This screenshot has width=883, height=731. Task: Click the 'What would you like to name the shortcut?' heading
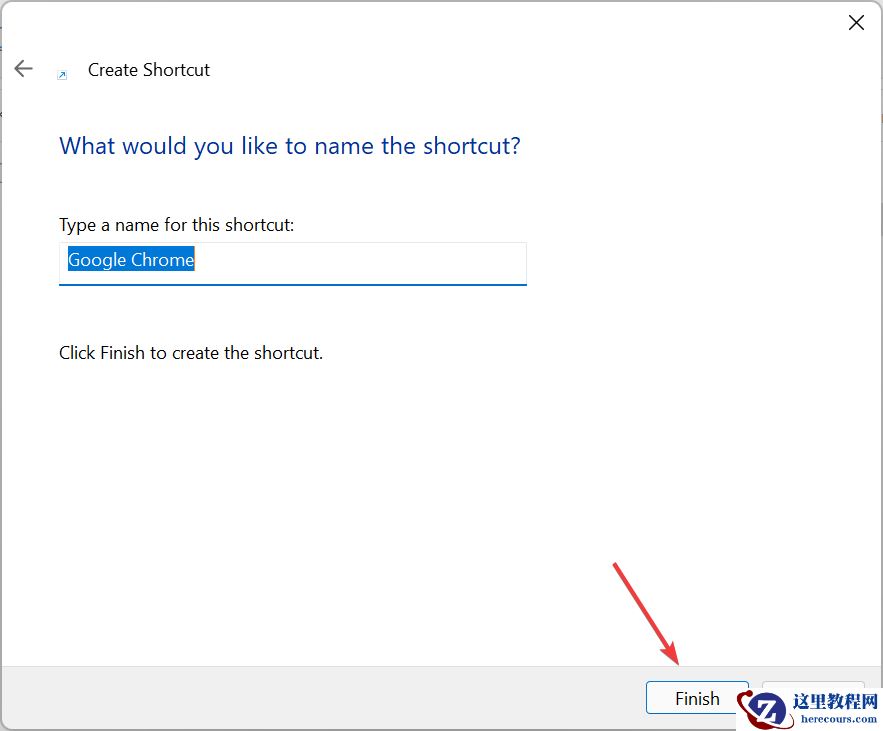coord(290,146)
